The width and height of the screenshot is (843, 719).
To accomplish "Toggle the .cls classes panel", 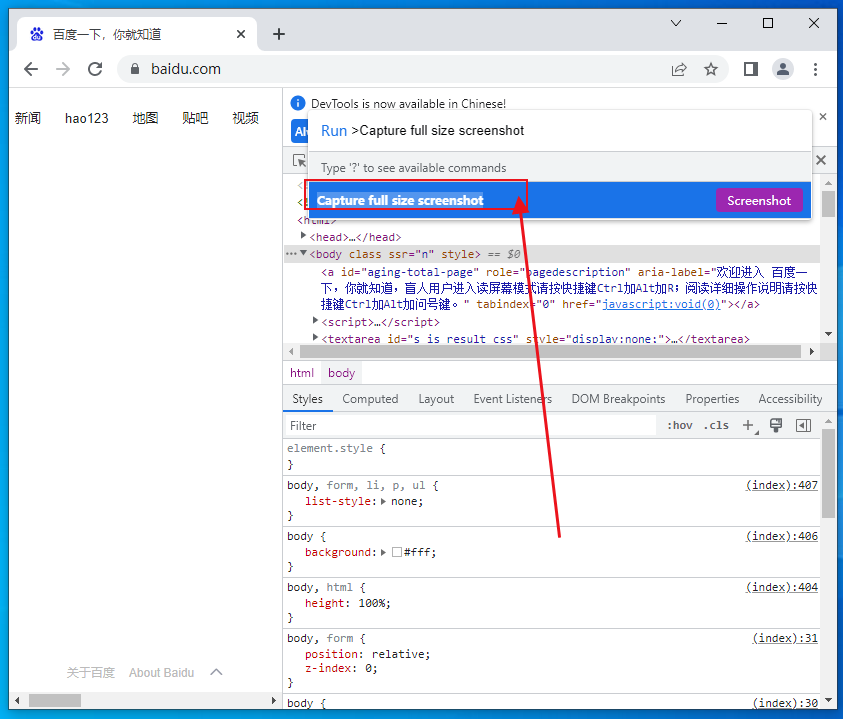I will point(716,425).
